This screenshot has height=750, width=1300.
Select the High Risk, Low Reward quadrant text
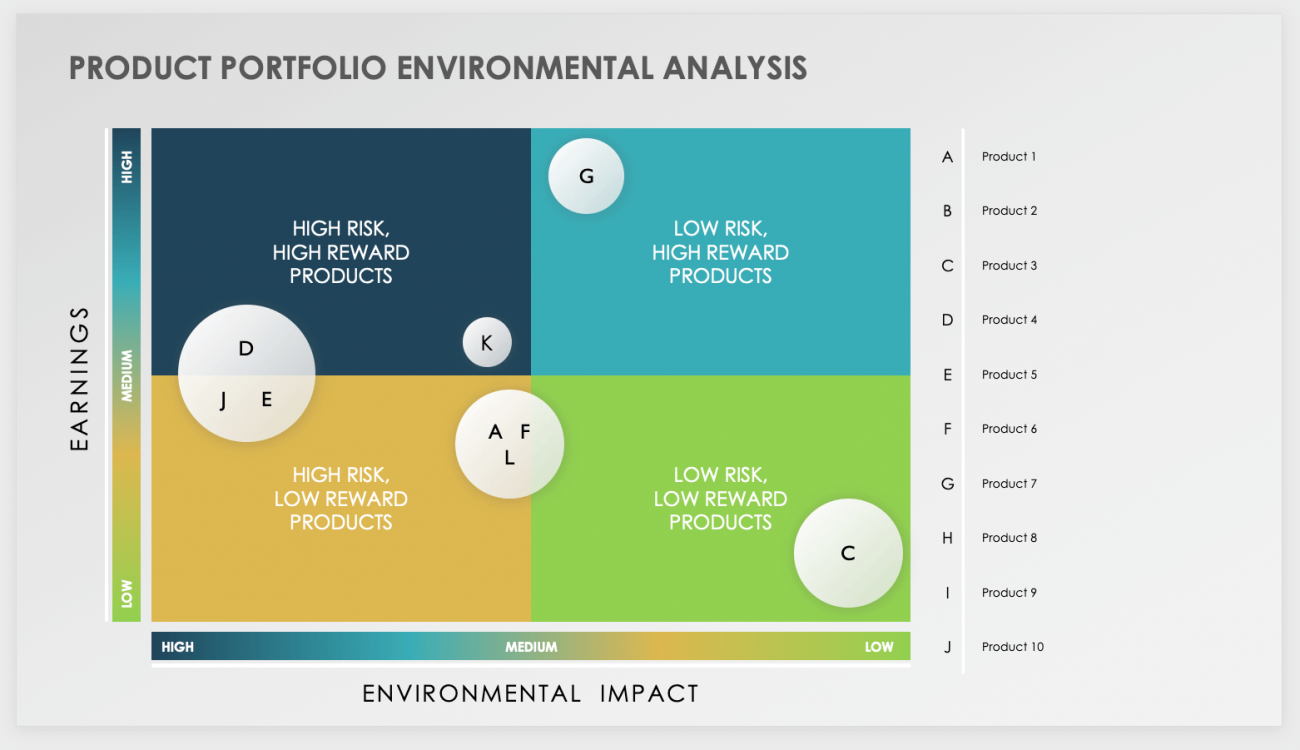(341, 498)
